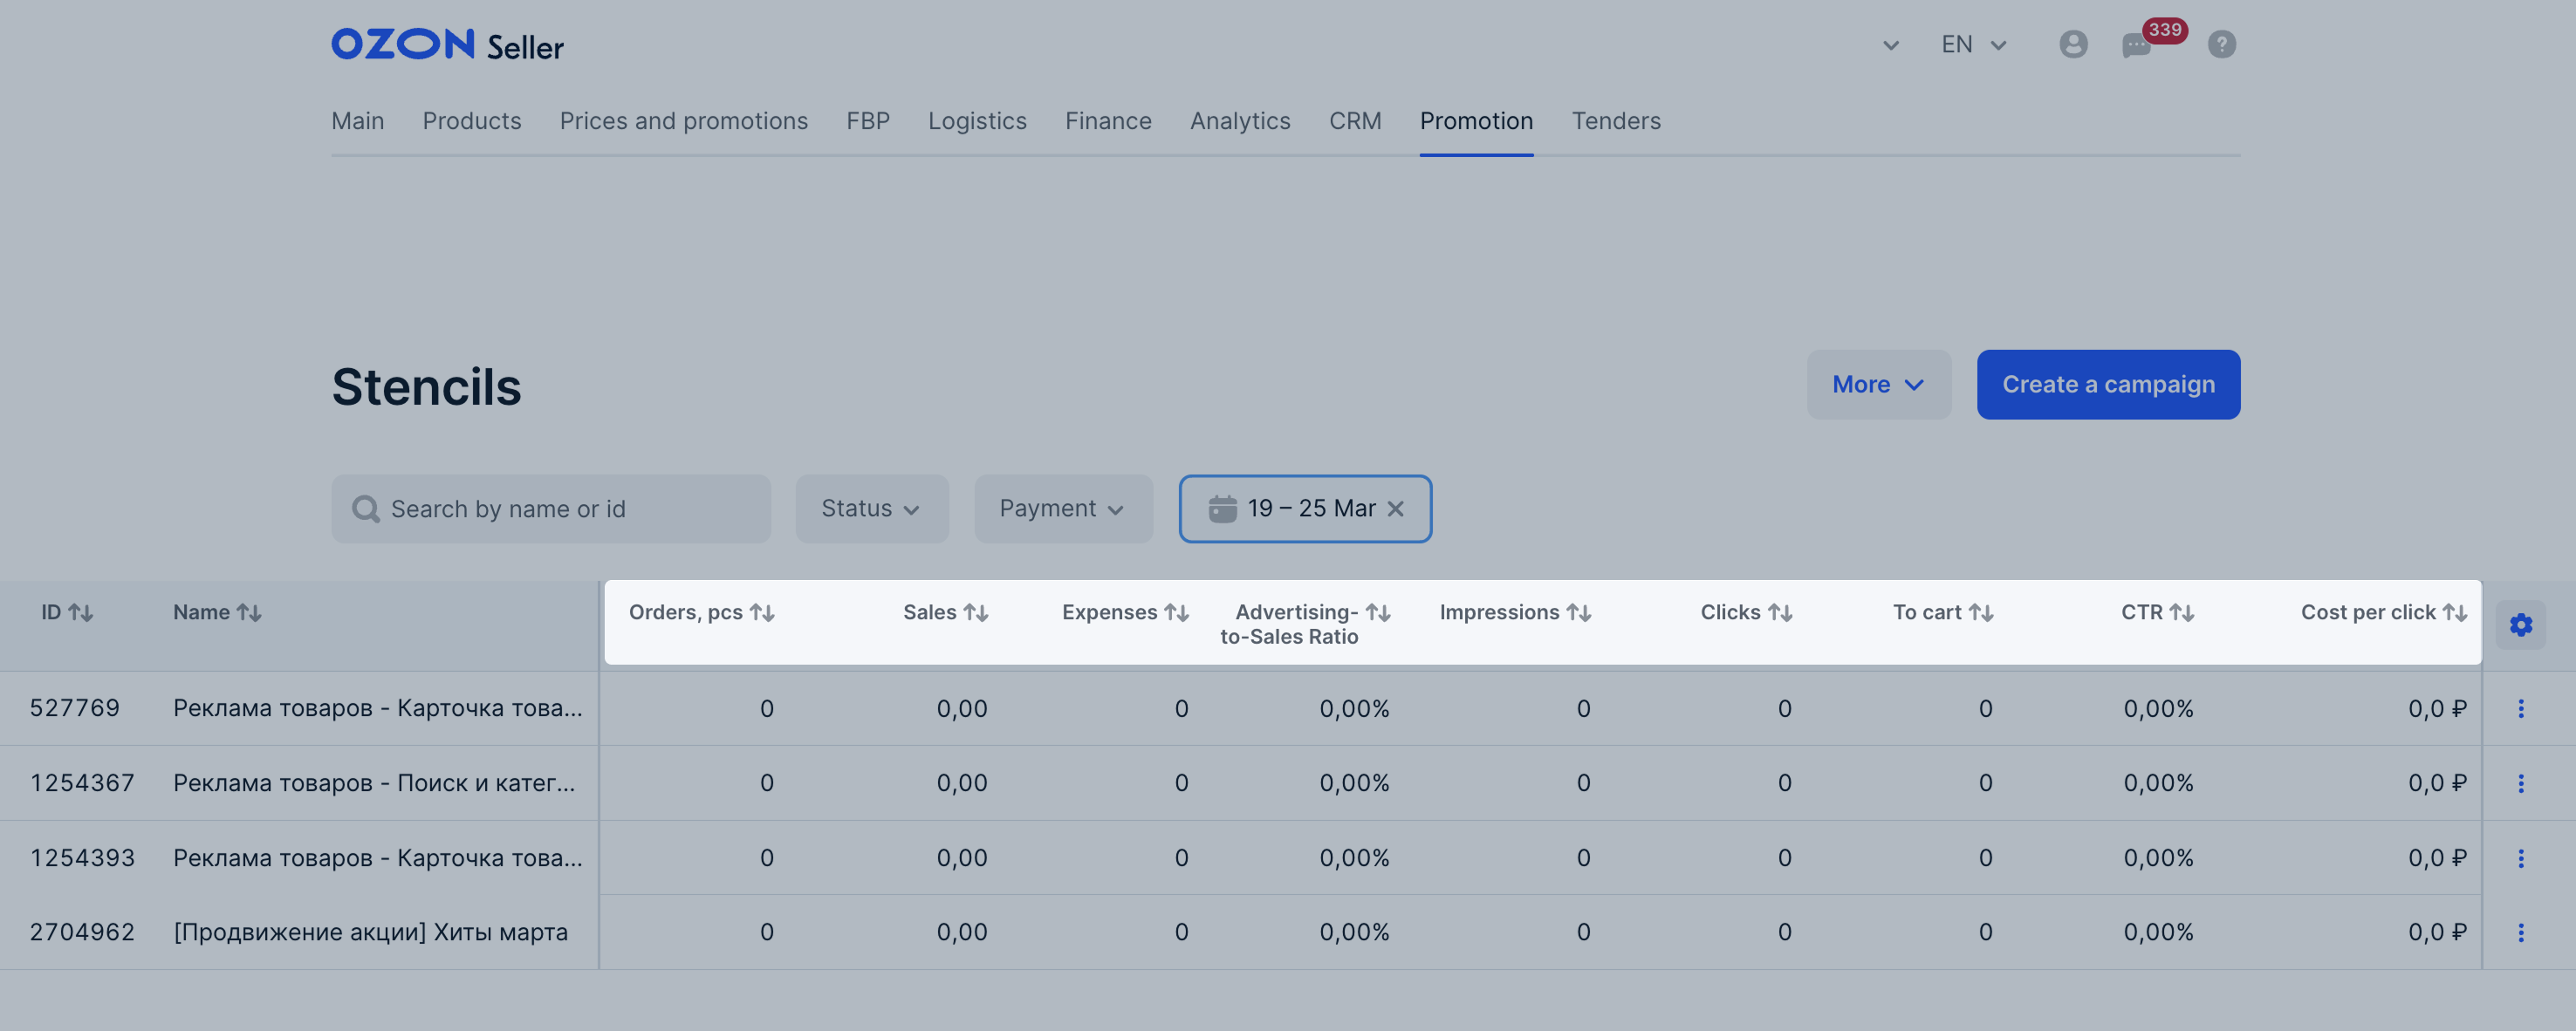This screenshot has height=1031, width=2576.
Task: Clear the 19 – 25 Mar date filter
Action: coord(1395,509)
